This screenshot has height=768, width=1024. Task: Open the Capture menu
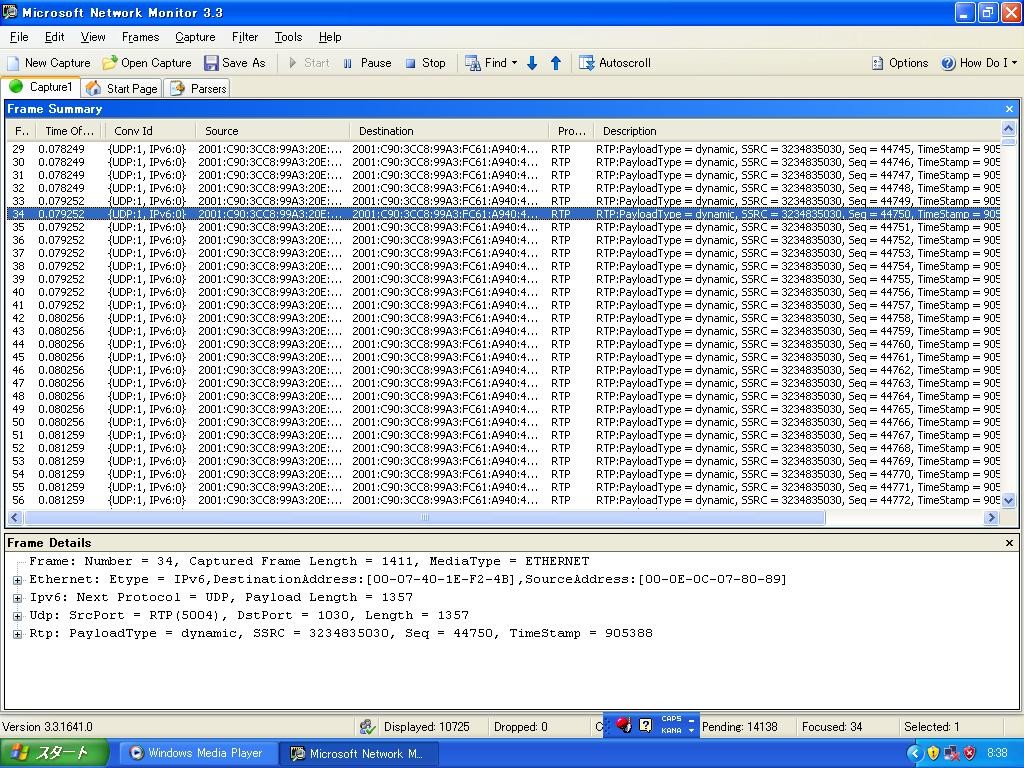(195, 37)
